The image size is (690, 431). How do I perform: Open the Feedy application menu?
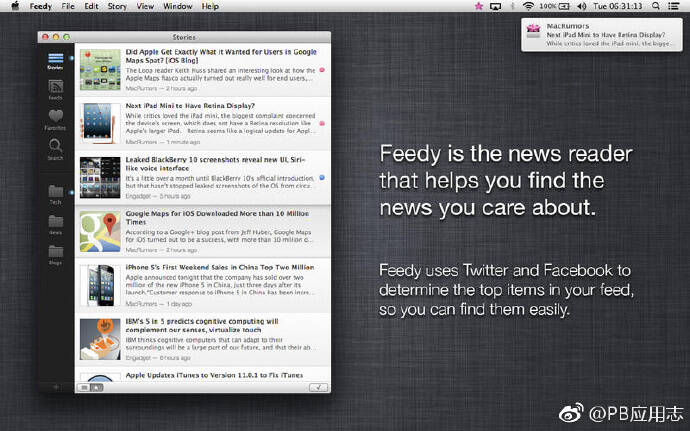40,6
